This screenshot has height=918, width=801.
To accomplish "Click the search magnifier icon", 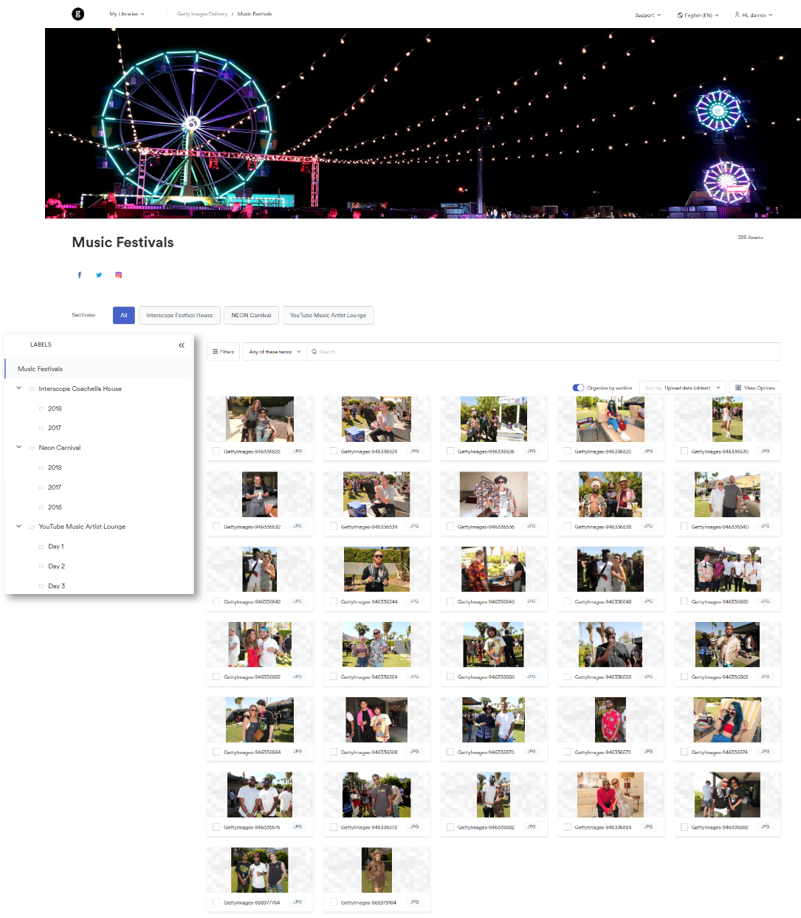I will pyautogui.click(x=313, y=352).
